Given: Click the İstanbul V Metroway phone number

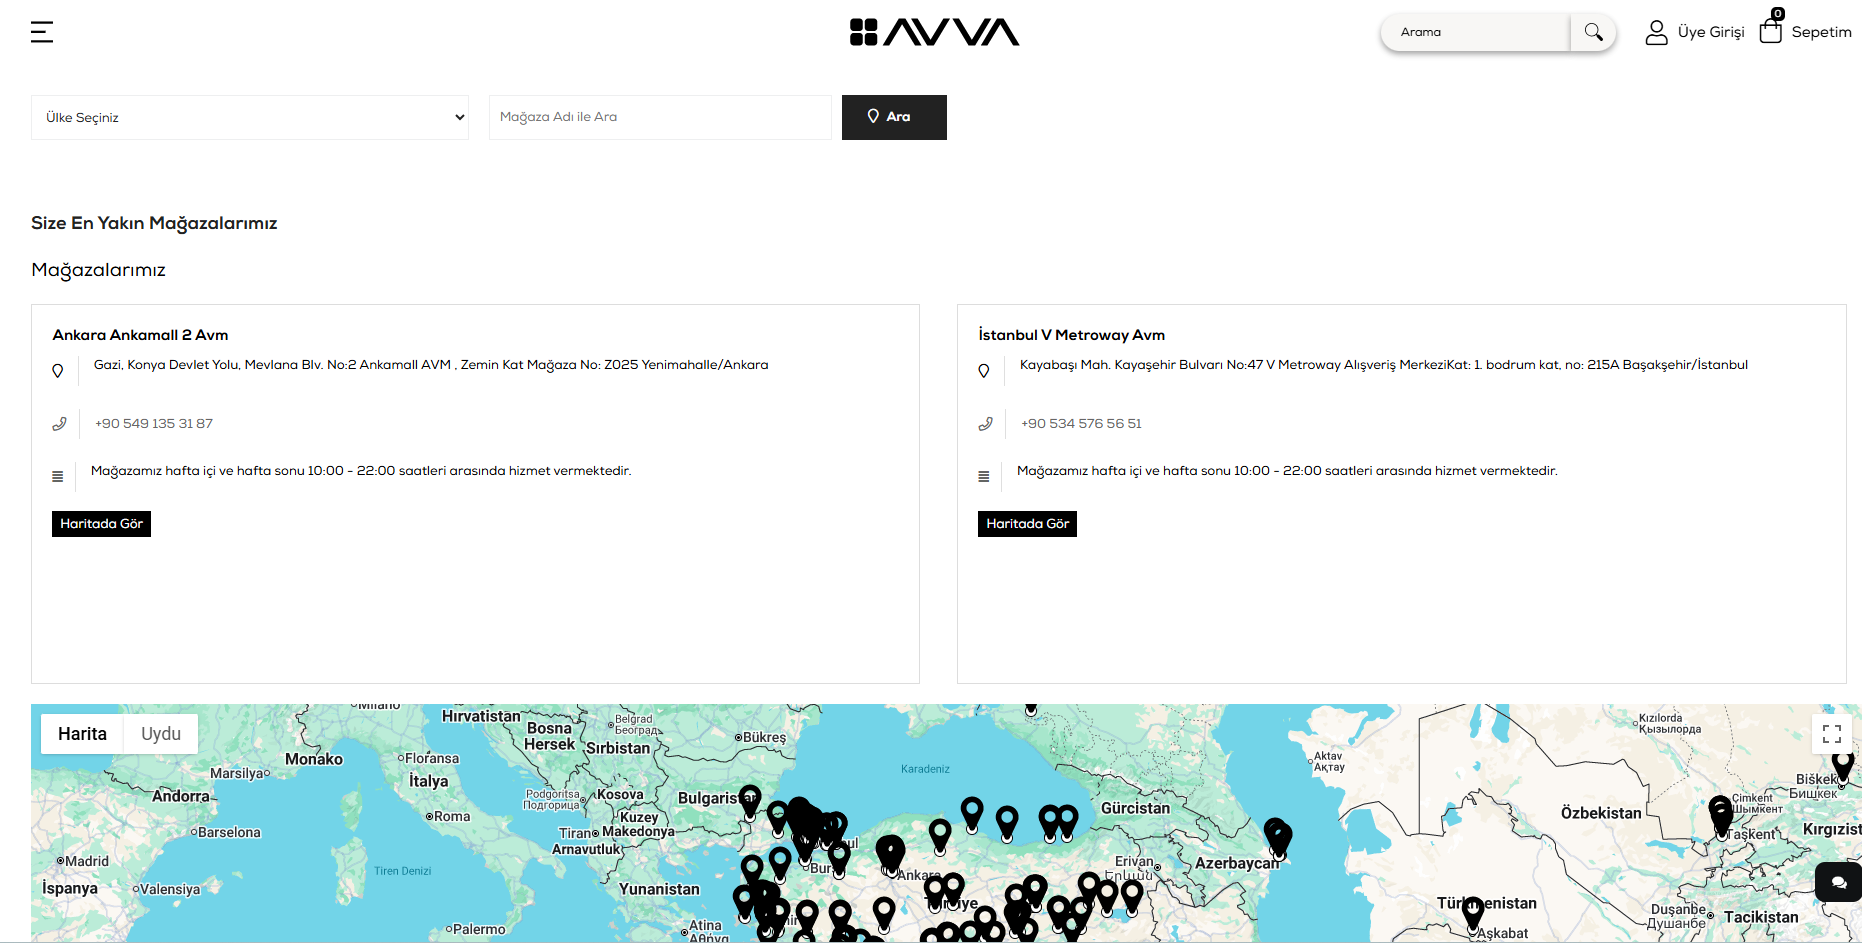Looking at the screenshot, I should (x=1081, y=424).
